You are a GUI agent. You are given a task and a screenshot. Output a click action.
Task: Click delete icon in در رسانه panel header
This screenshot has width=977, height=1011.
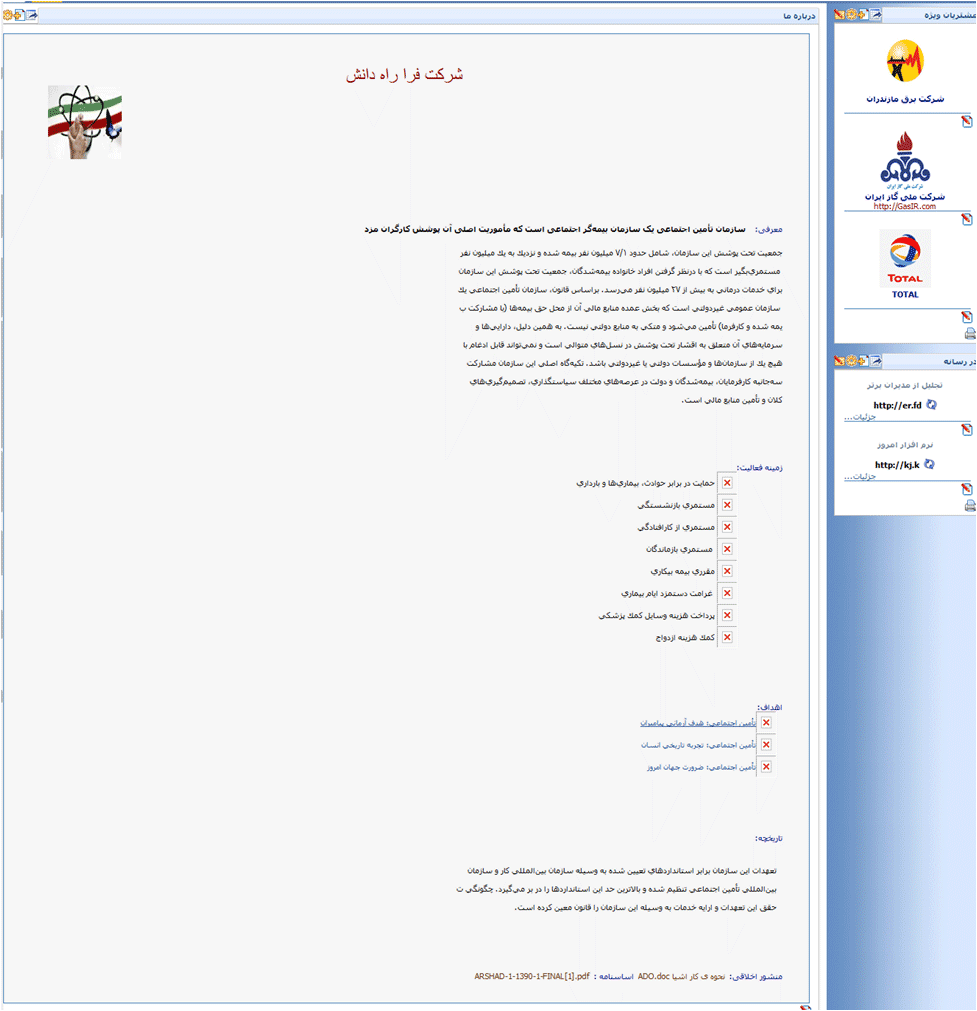[x=839, y=360]
